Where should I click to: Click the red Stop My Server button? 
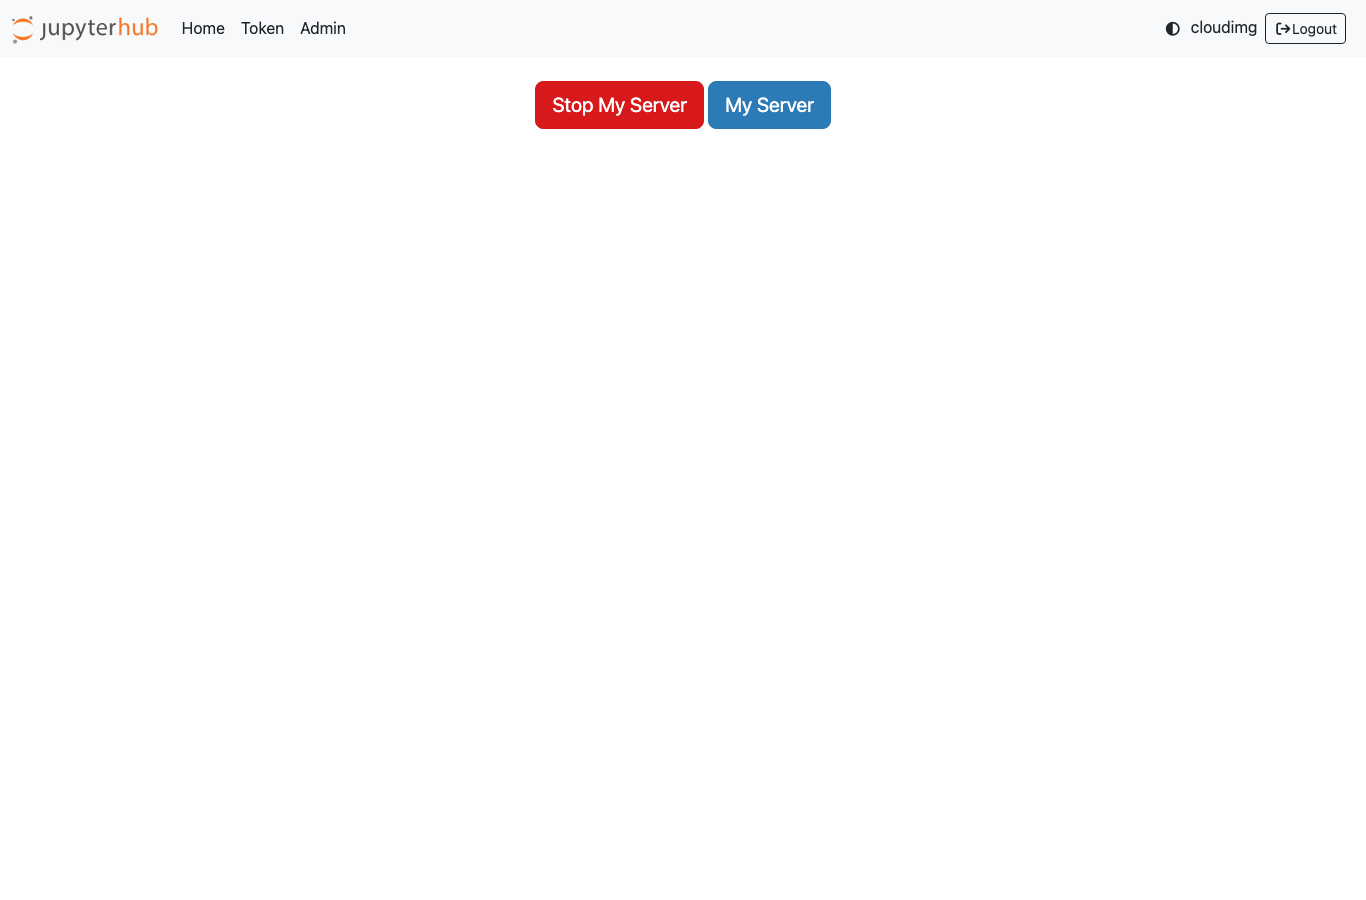(x=619, y=105)
